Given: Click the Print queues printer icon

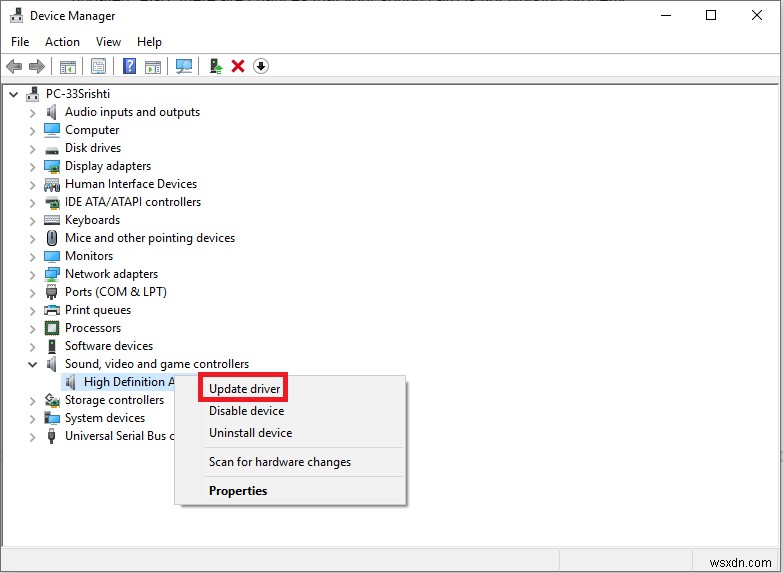Looking at the screenshot, I should coord(52,310).
